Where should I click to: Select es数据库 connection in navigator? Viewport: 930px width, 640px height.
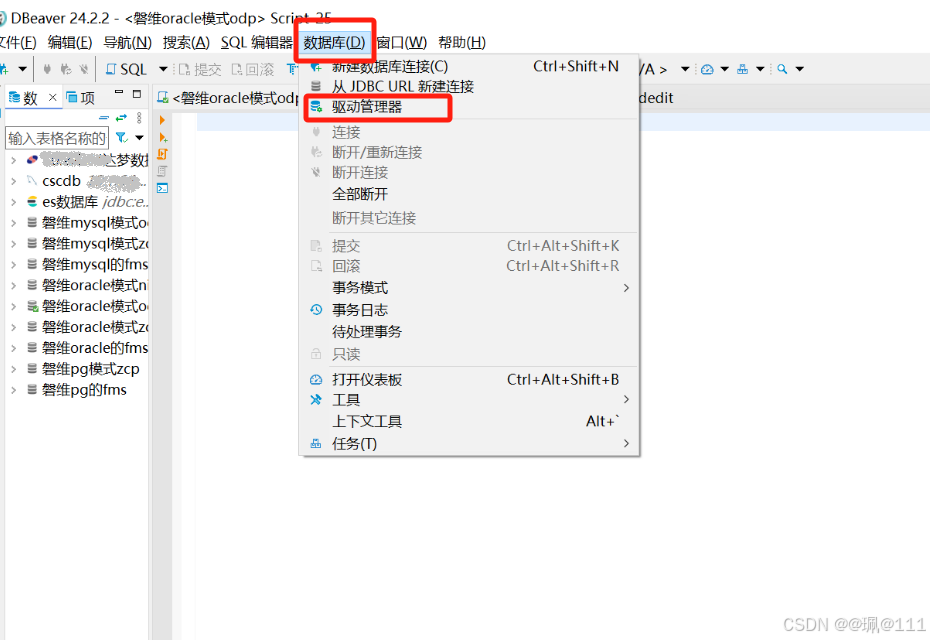click(87, 202)
